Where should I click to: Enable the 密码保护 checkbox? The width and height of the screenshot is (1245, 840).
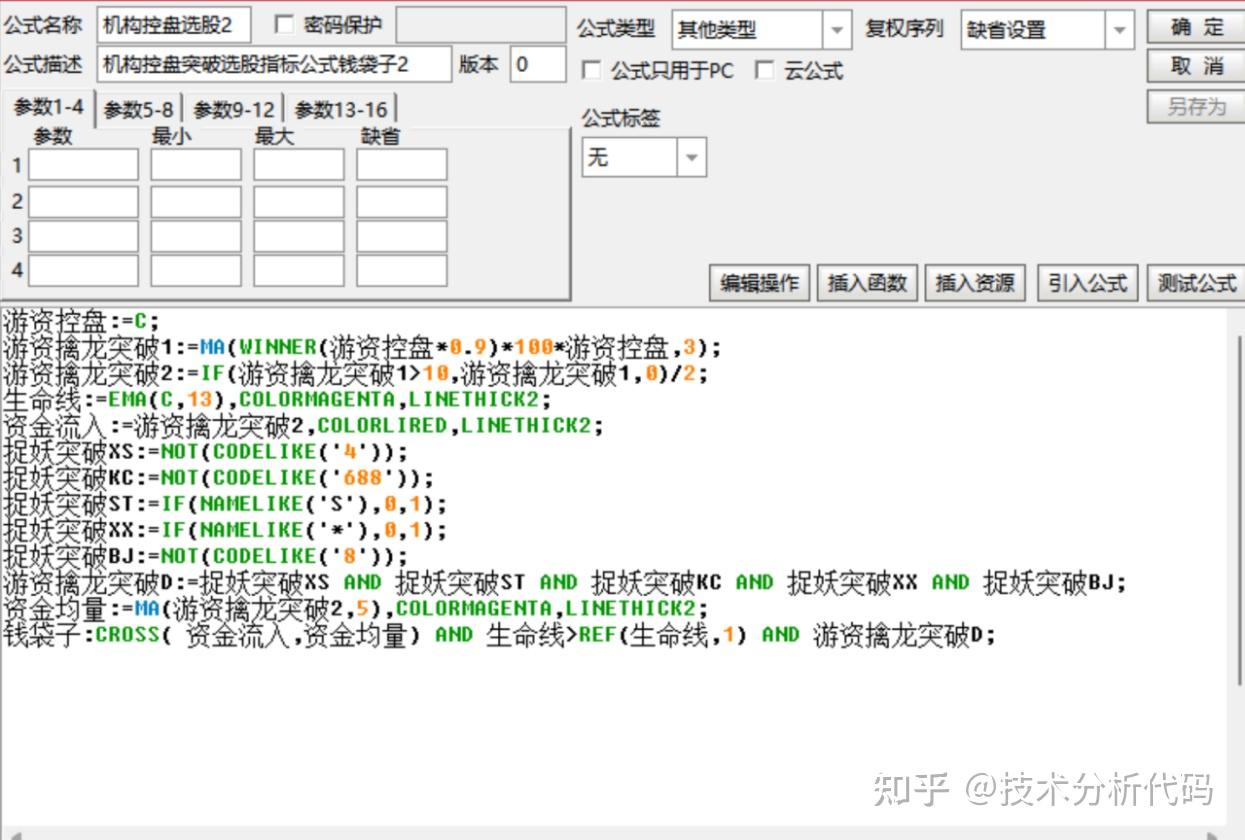(284, 24)
